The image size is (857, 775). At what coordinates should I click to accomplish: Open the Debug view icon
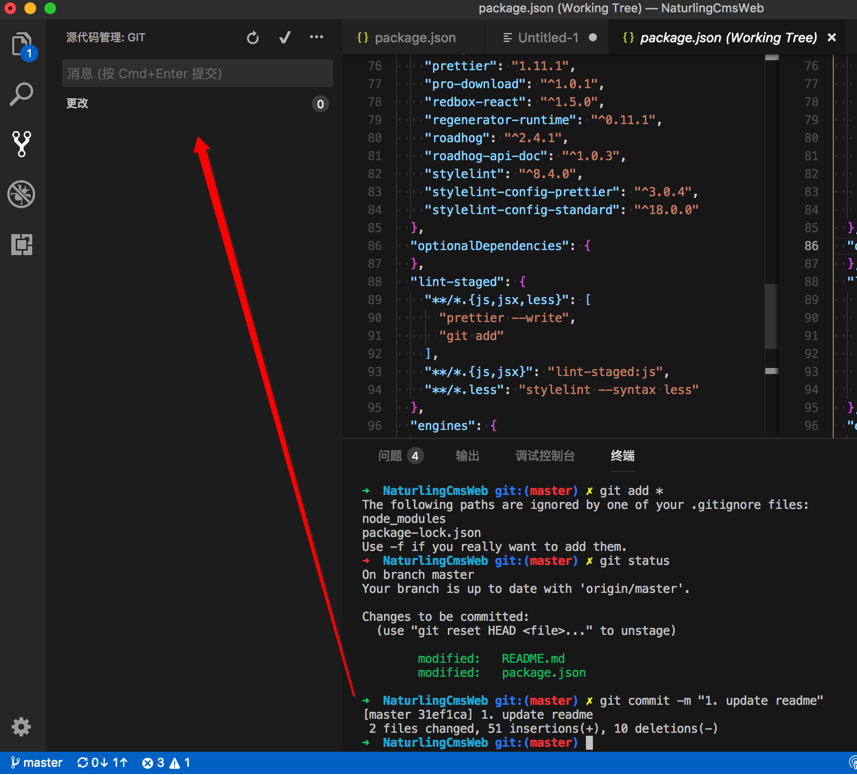(x=22, y=194)
